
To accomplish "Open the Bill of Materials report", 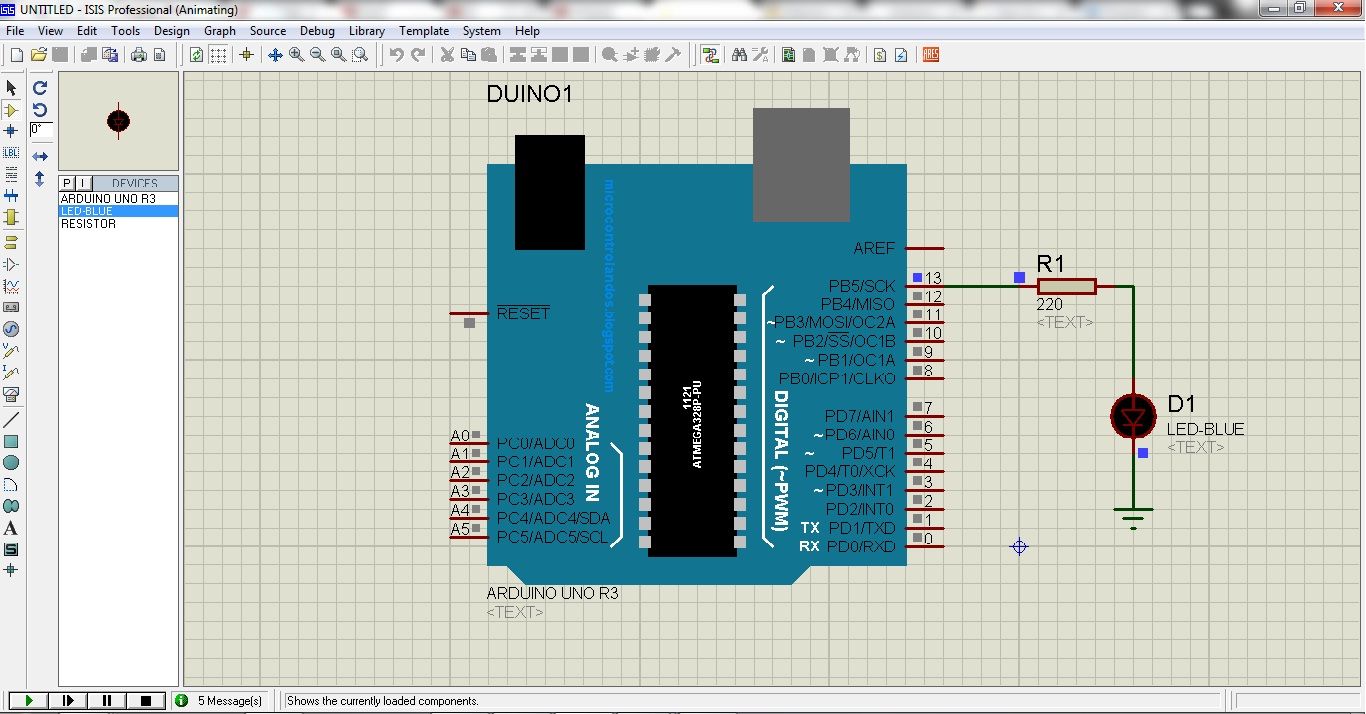I will [879, 55].
